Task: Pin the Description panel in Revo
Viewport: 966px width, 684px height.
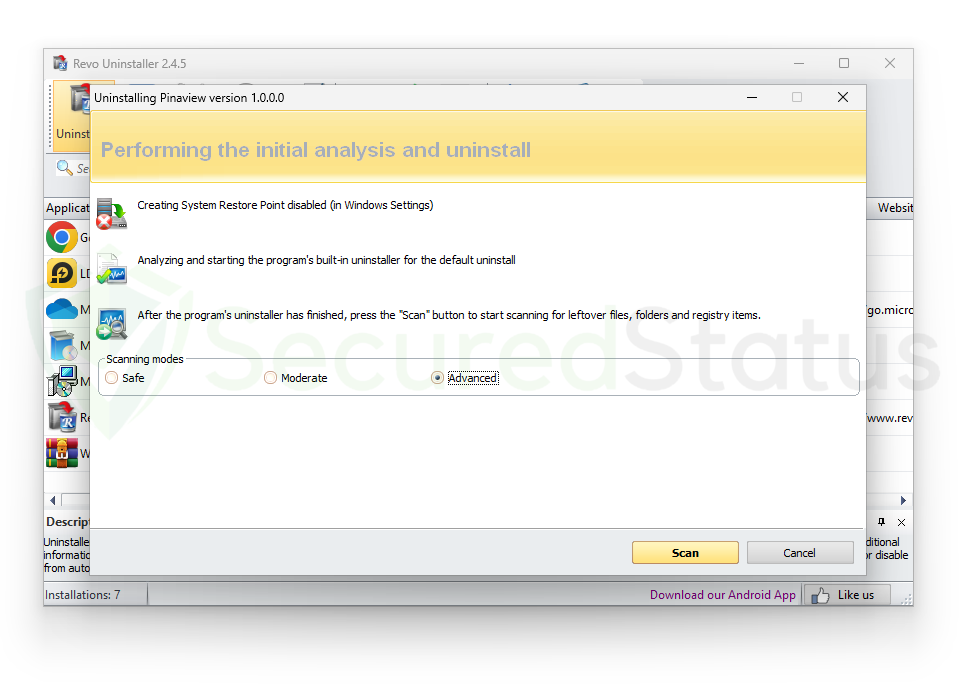Action: [882, 522]
